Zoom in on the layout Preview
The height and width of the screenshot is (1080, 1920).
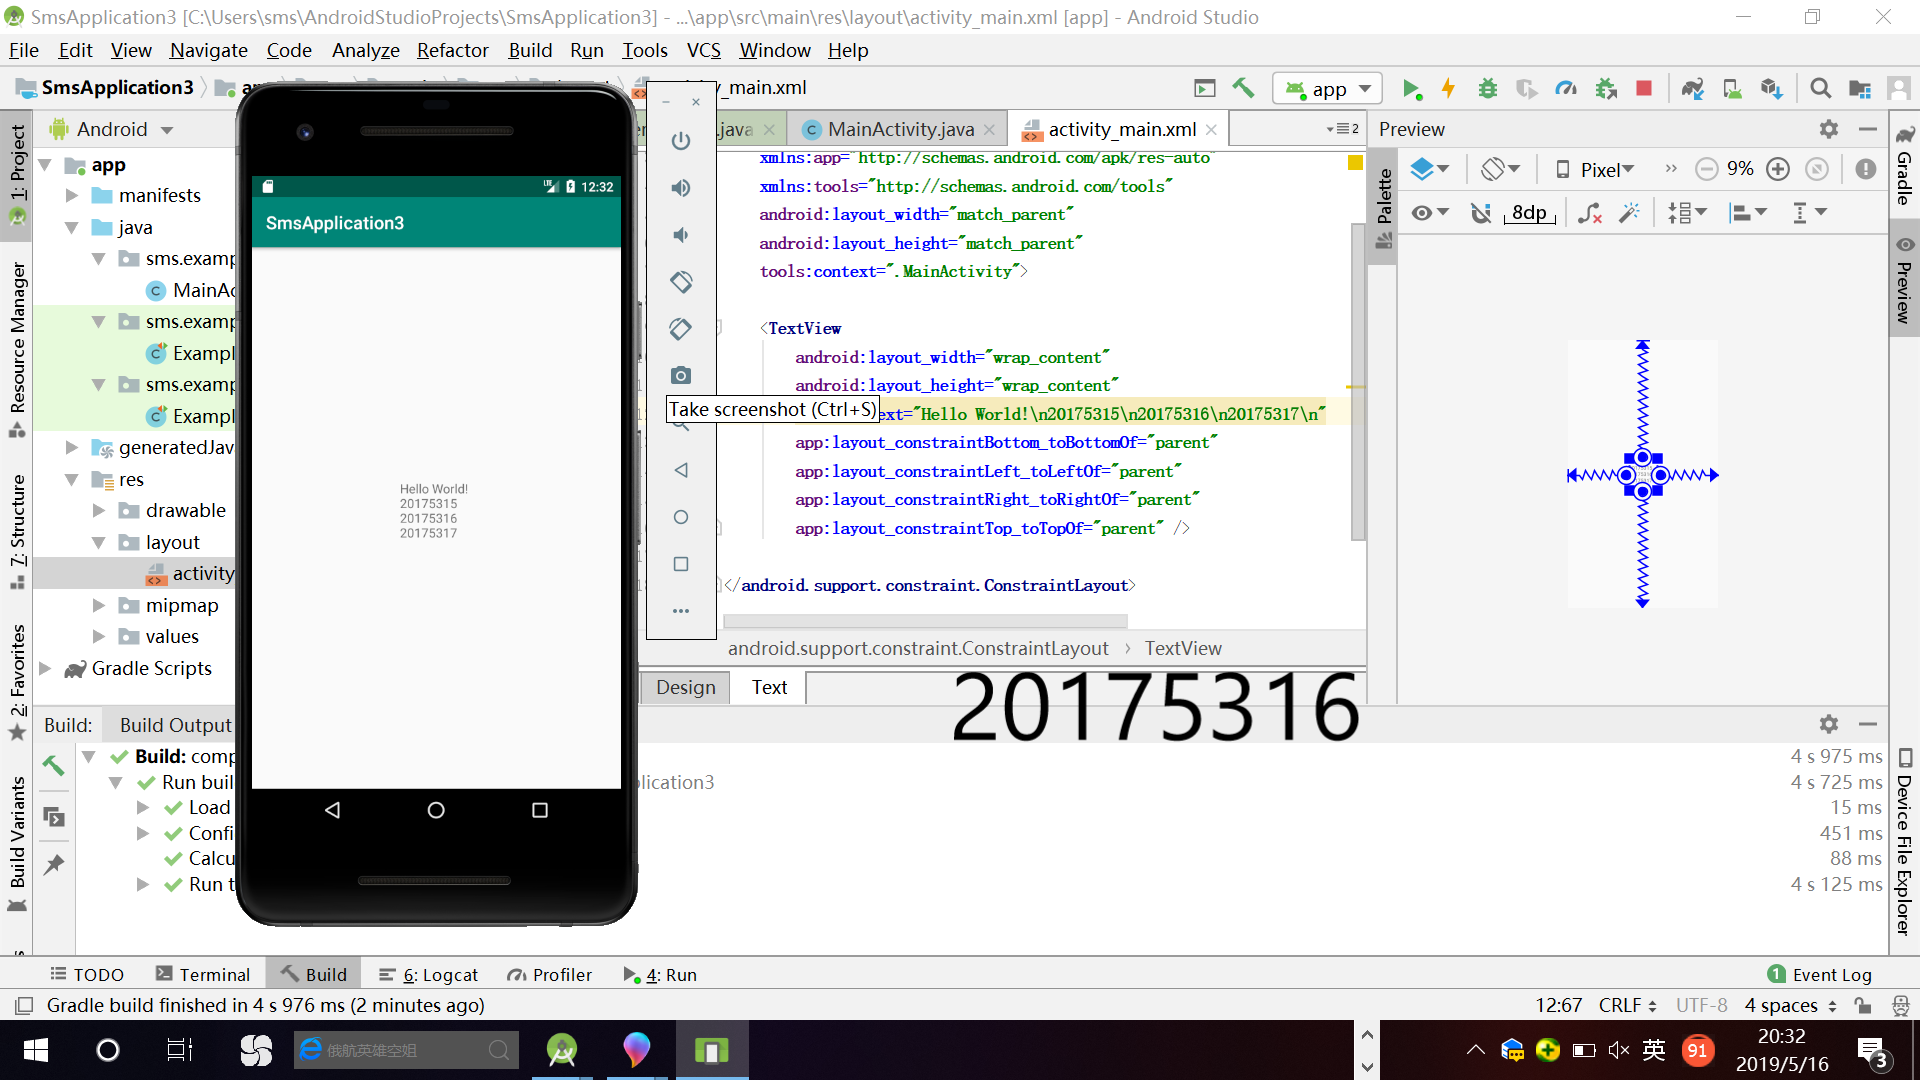click(1778, 169)
